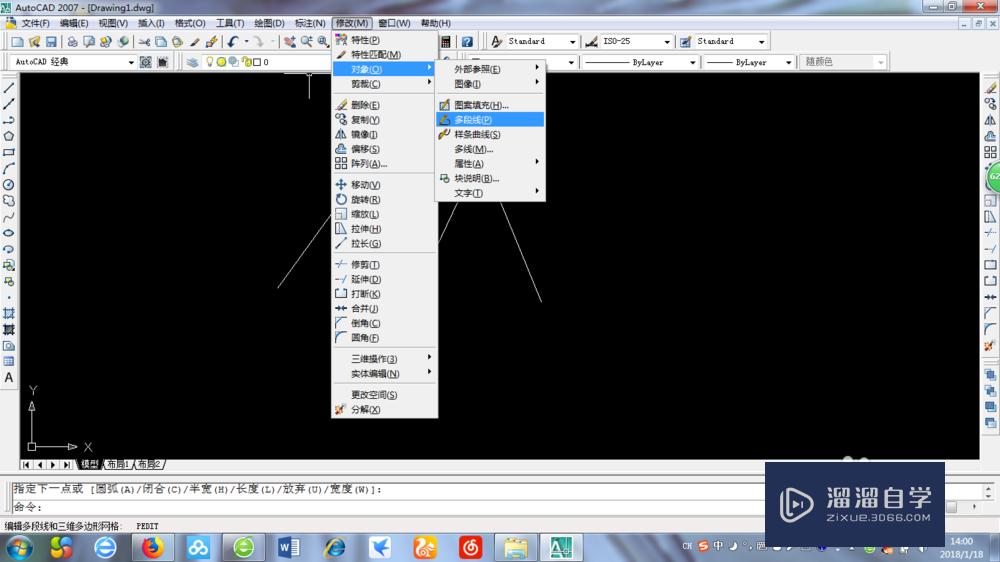Click the command line input field
This screenshot has height=562, width=1000.
[x=389, y=507]
